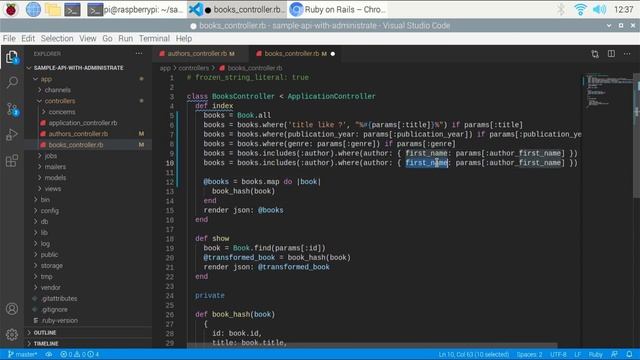Click the eye watch icon in status bar
The height and width of the screenshot is (360, 640).
pyautogui.click(x=49, y=354)
